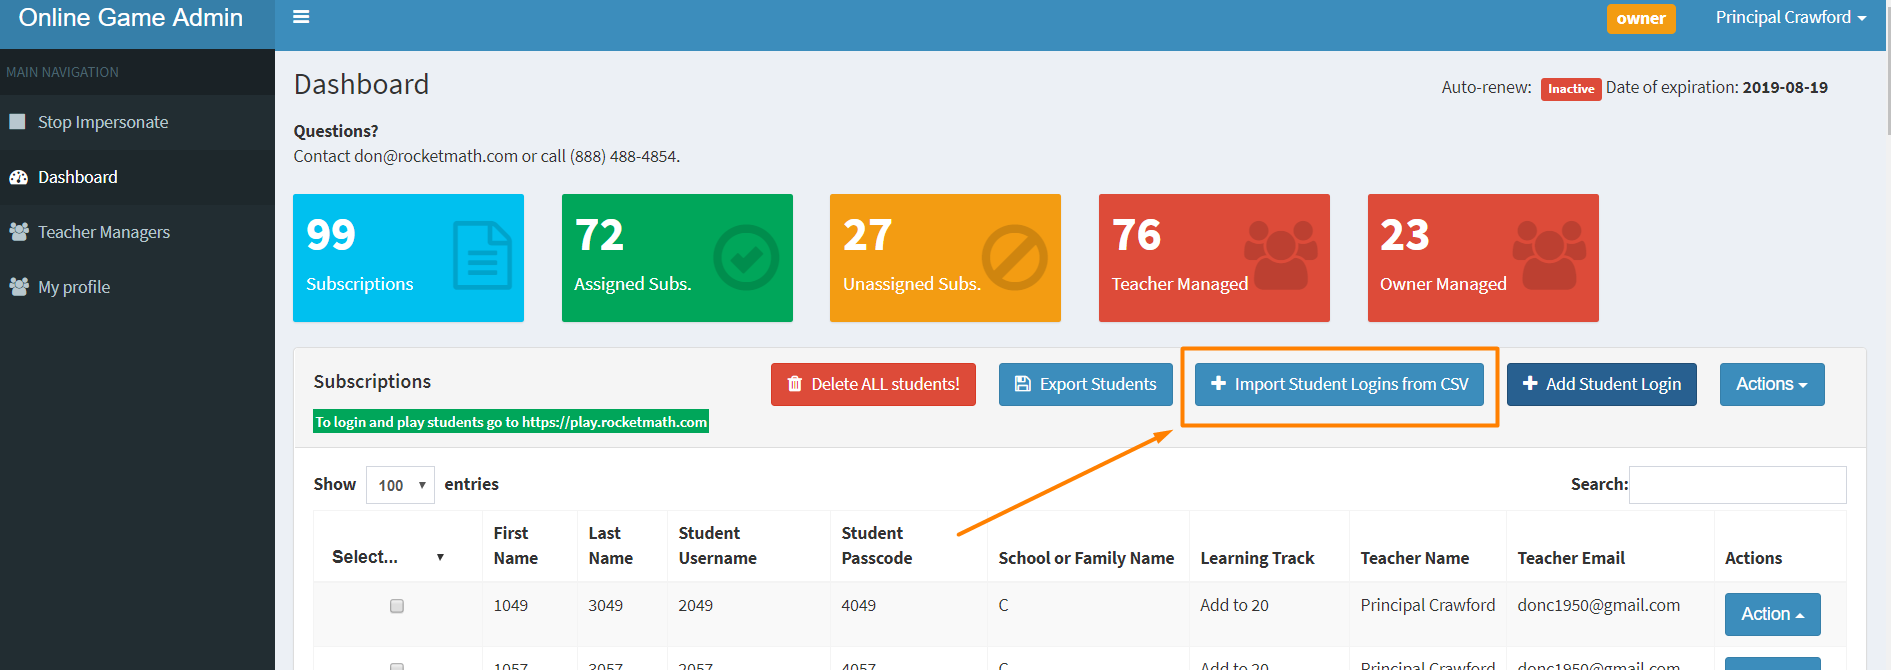Viewport: 1891px width, 670px height.
Task: Open My profile from sidebar
Action: [74, 287]
